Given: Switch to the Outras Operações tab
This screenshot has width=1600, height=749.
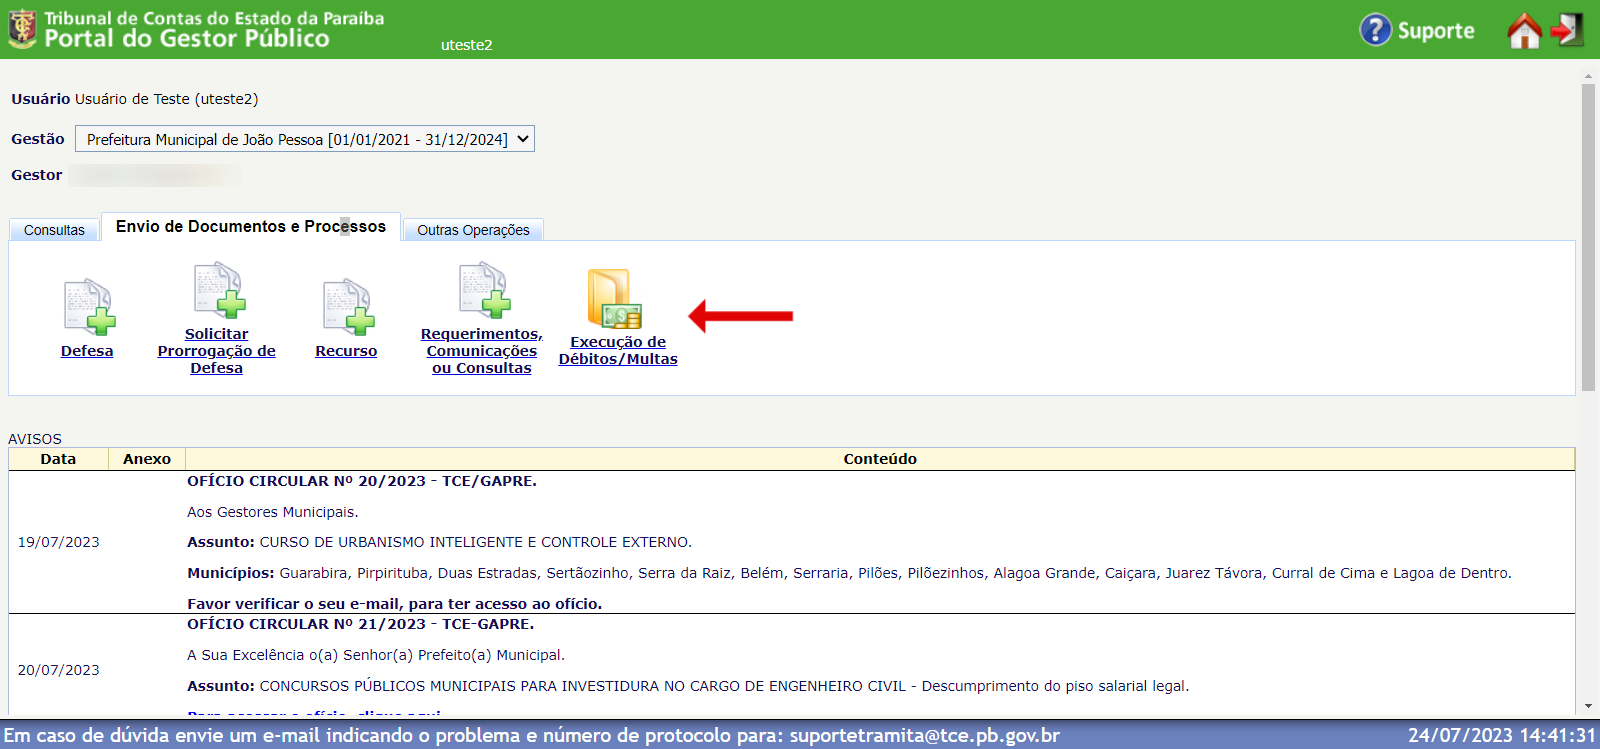Looking at the screenshot, I should [473, 230].
